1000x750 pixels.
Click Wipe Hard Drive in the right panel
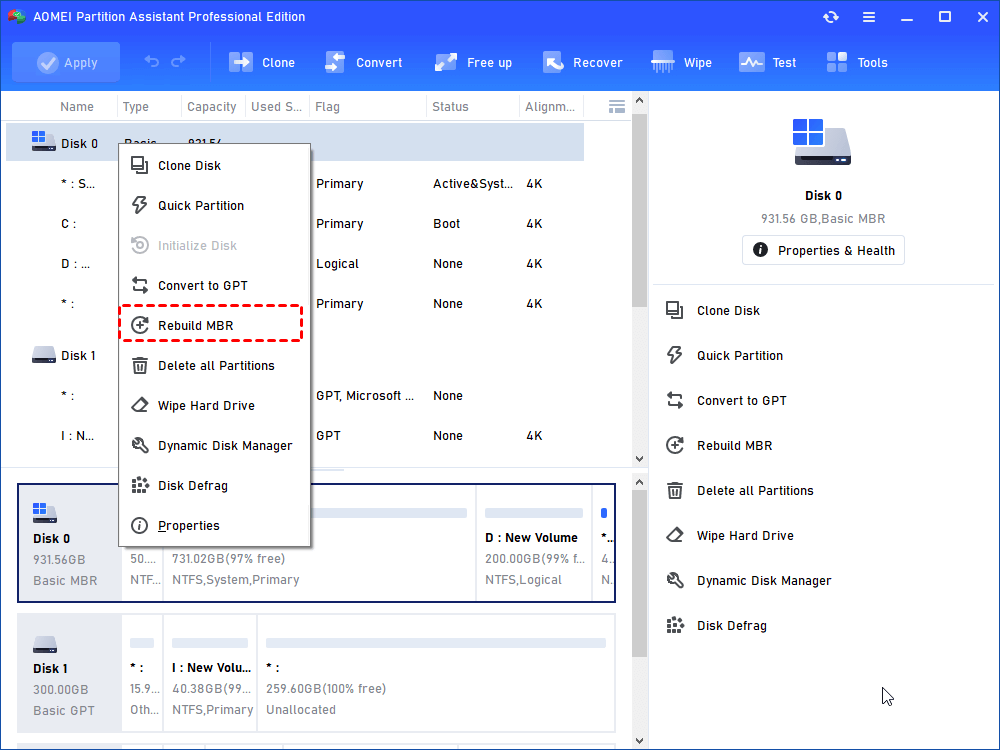745,536
